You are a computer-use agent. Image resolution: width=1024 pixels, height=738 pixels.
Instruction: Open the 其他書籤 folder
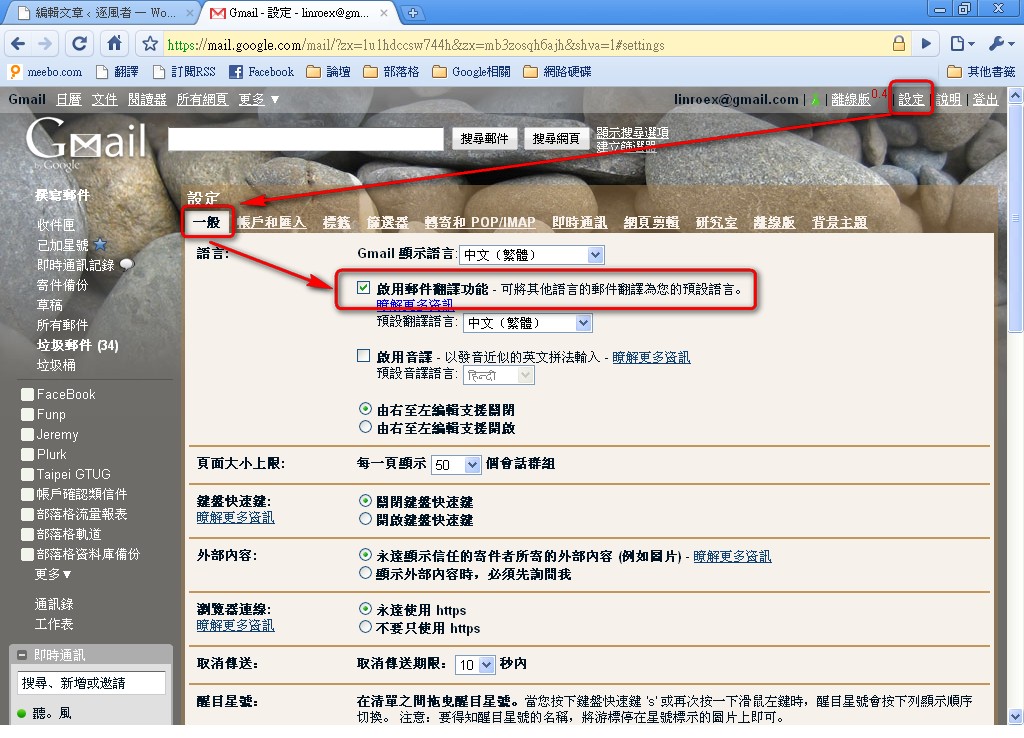tap(982, 72)
